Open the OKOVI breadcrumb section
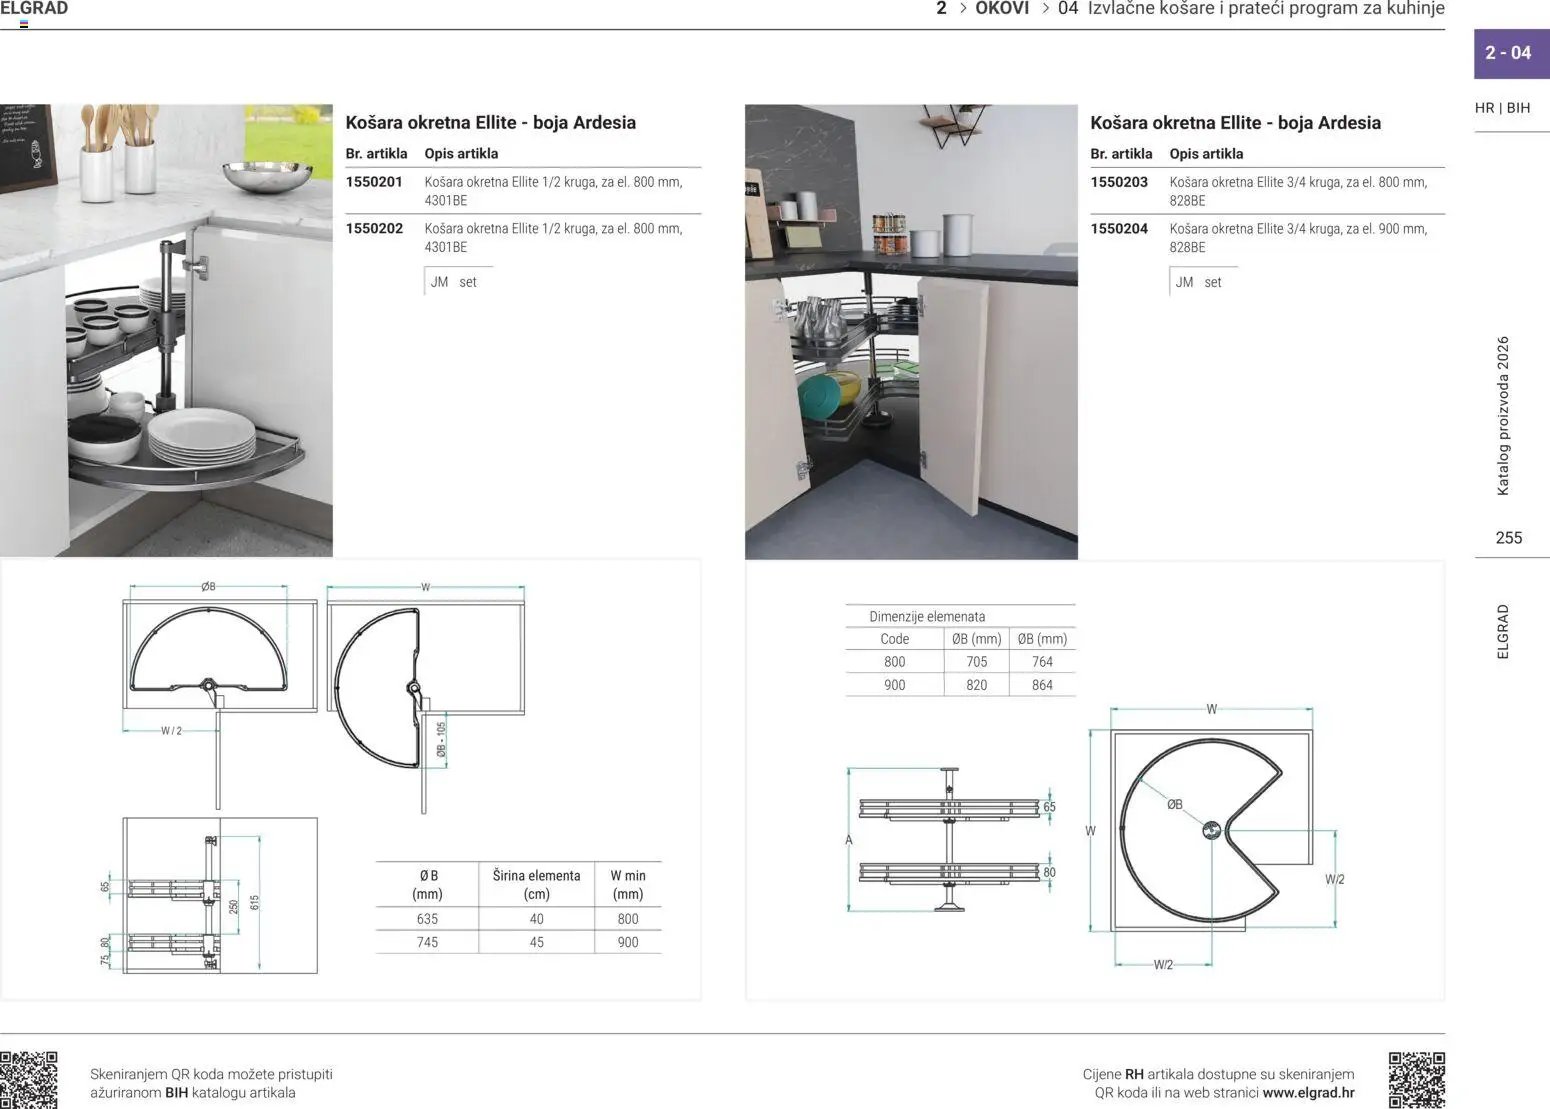 click(1002, 9)
